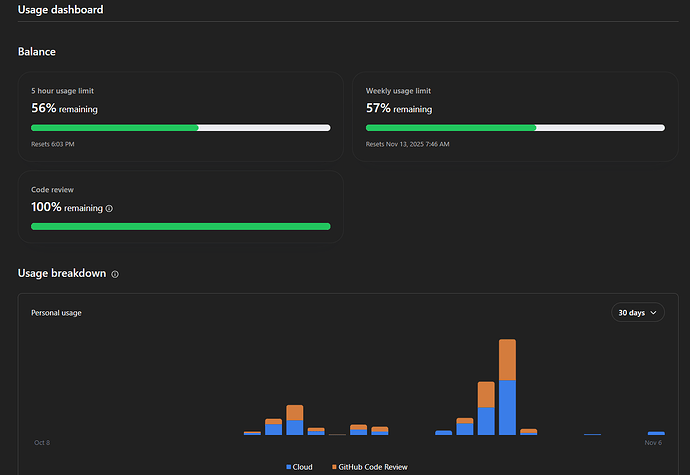The height and width of the screenshot is (475, 690).
Task: Click the Personal usage chart title
Action: pos(56,313)
